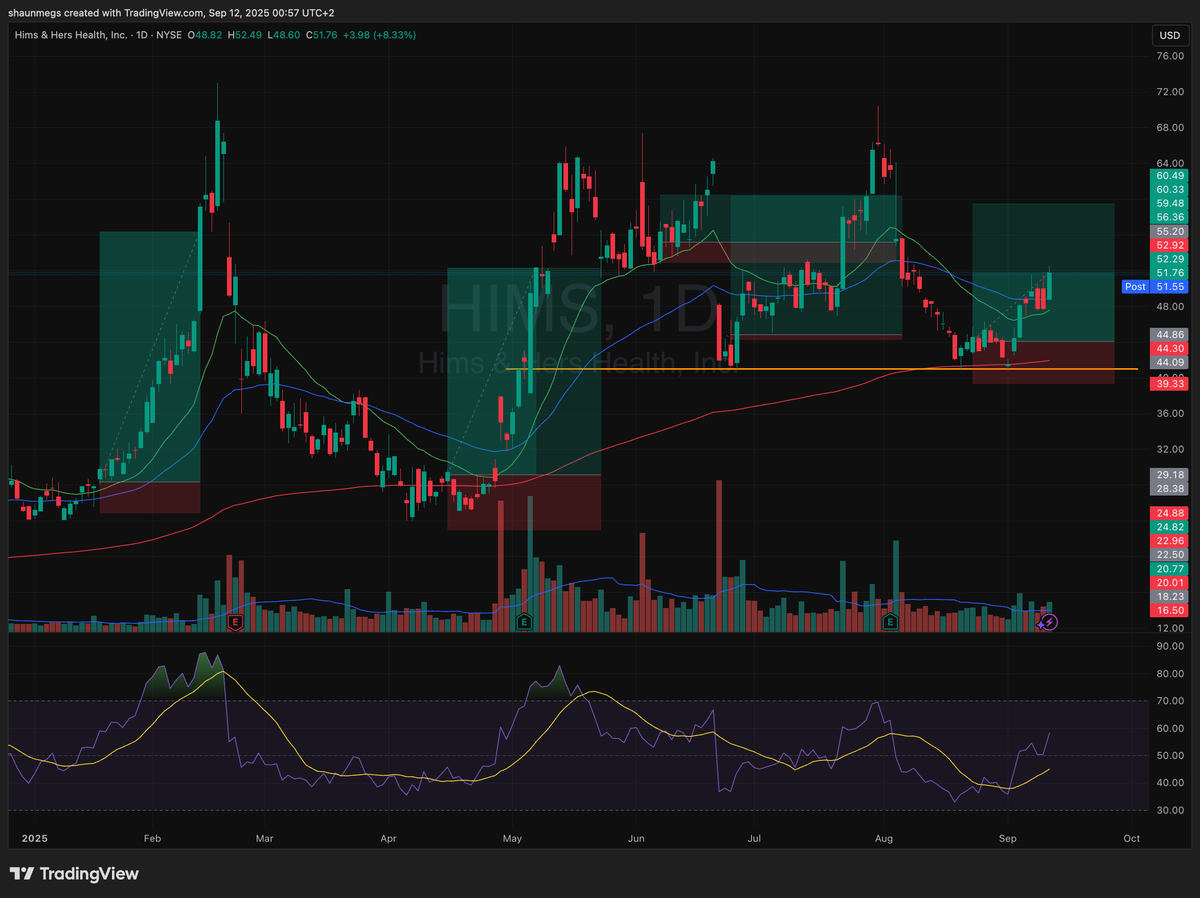
Task: Select the 29.18 gray price label
Action: [1170, 474]
